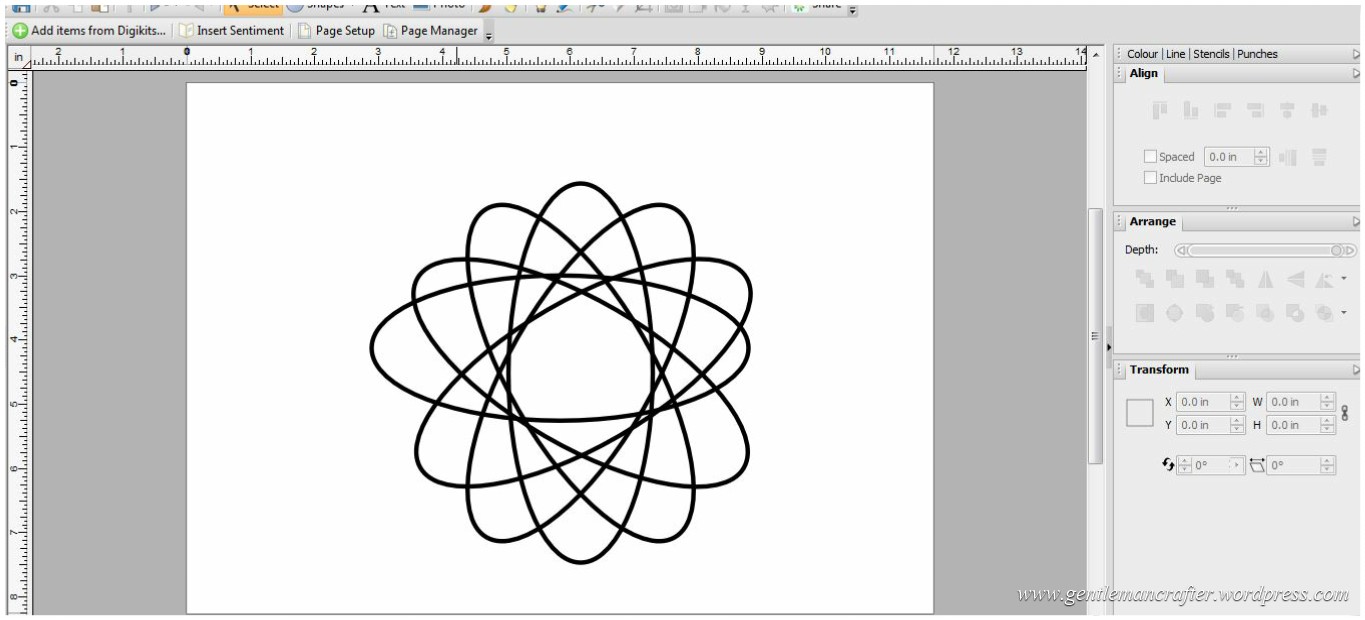Collapse the Arrange panel with its arrow
This screenshot has width=1365, height=620.
coord(1356,222)
